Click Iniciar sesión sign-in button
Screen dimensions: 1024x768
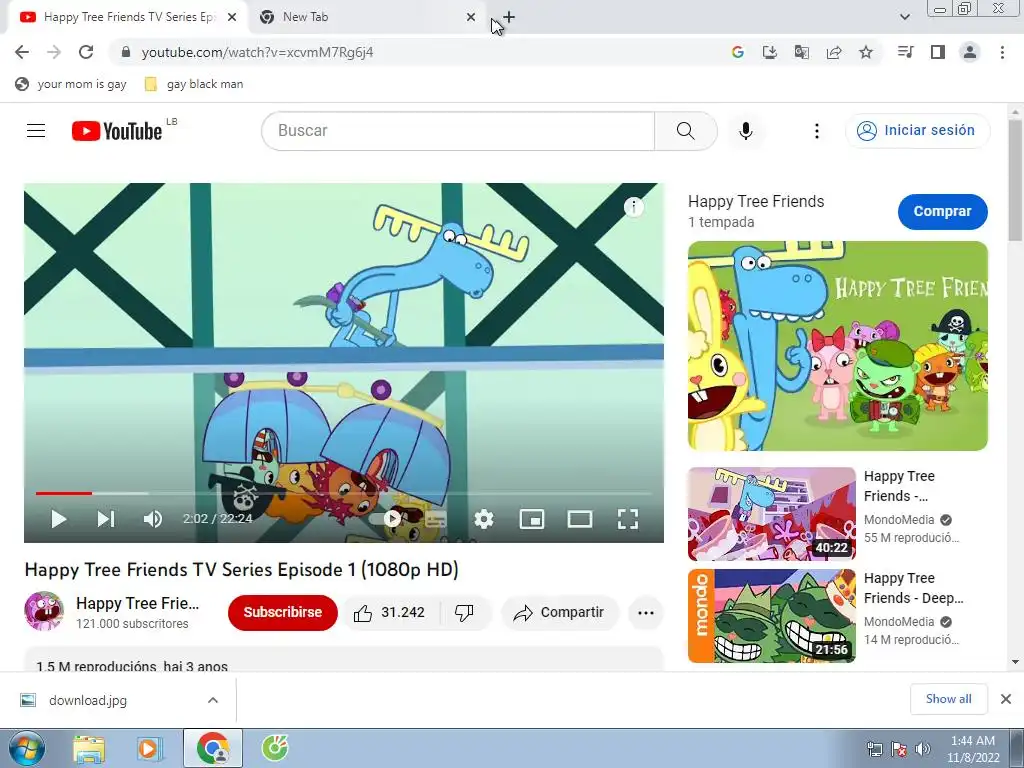click(x=918, y=131)
